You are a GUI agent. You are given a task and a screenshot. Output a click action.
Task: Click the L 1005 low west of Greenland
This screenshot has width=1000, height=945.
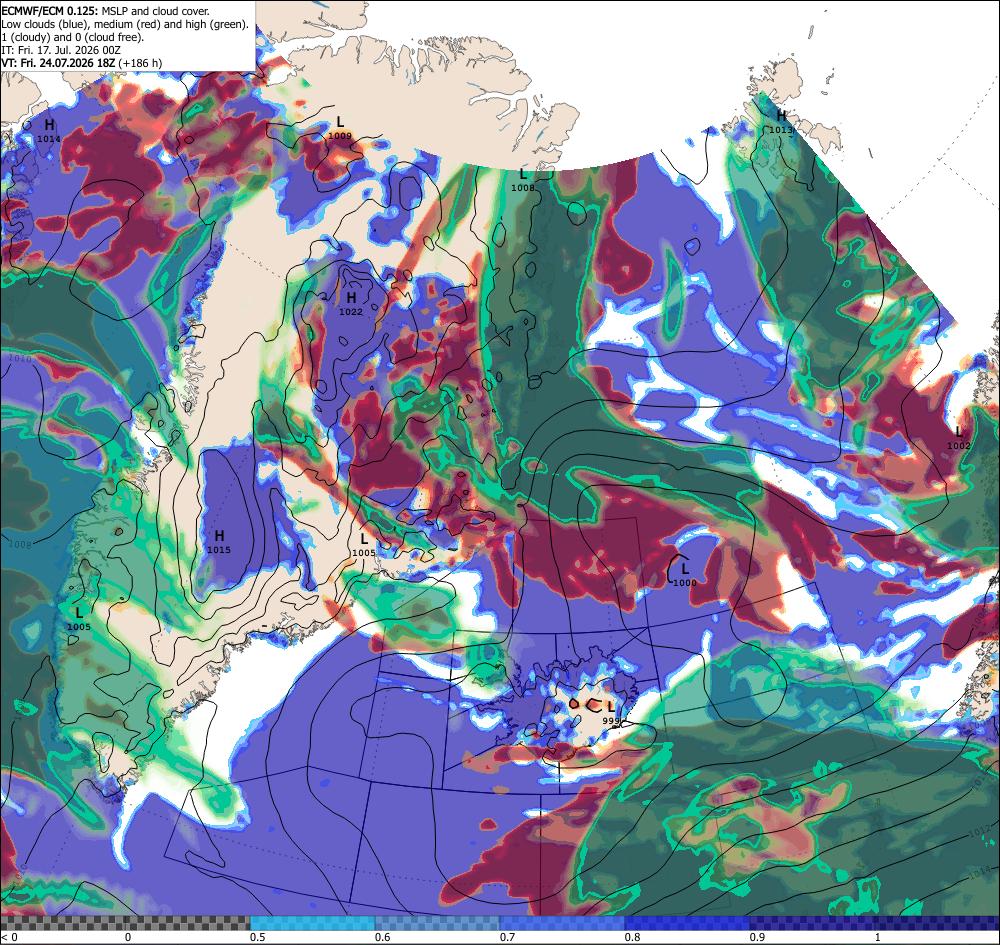[78, 618]
